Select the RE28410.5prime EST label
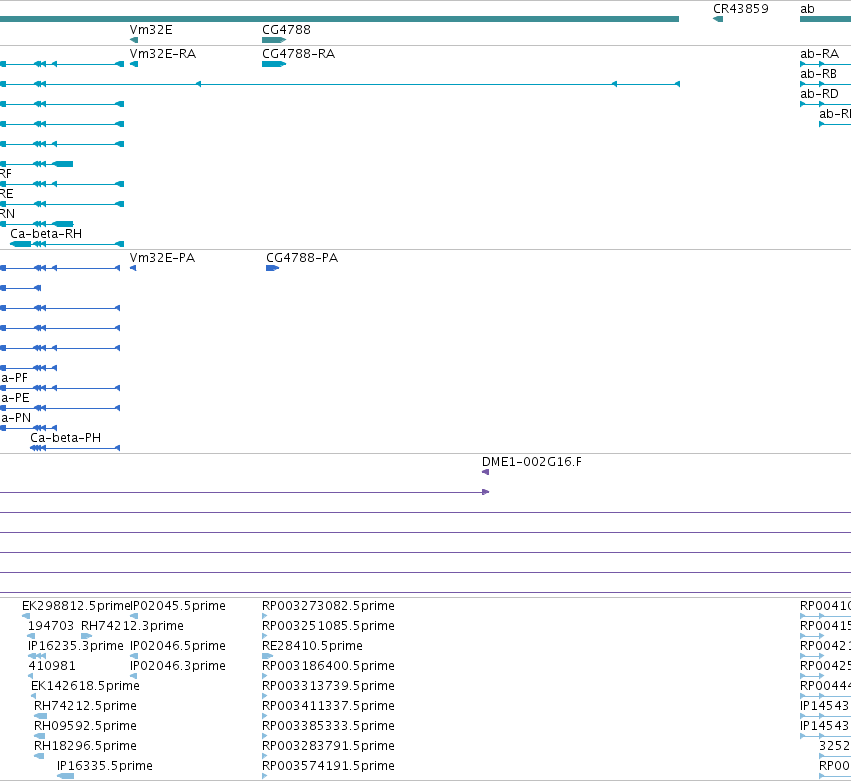The image size is (851, 781). click(x=312, y=646)
